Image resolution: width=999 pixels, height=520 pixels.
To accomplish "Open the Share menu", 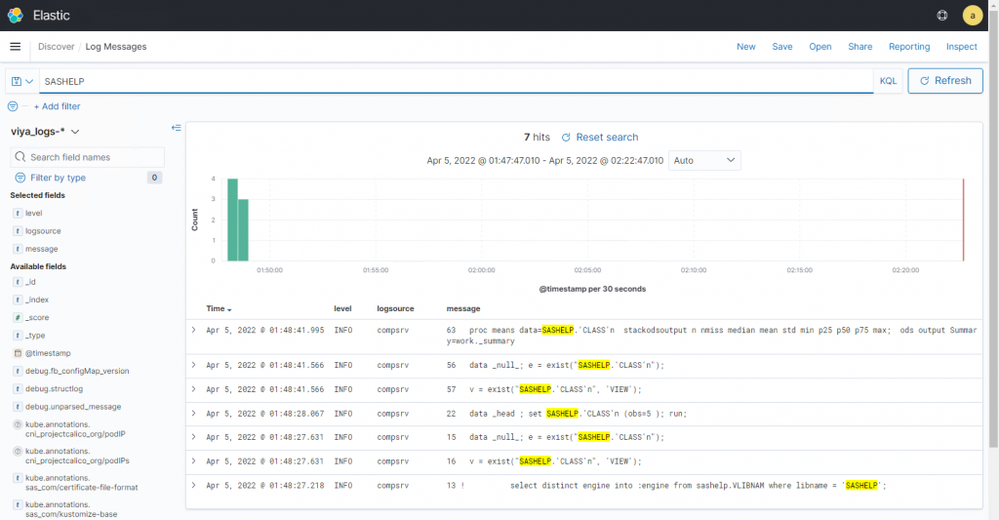I will [x=860, y=46].
